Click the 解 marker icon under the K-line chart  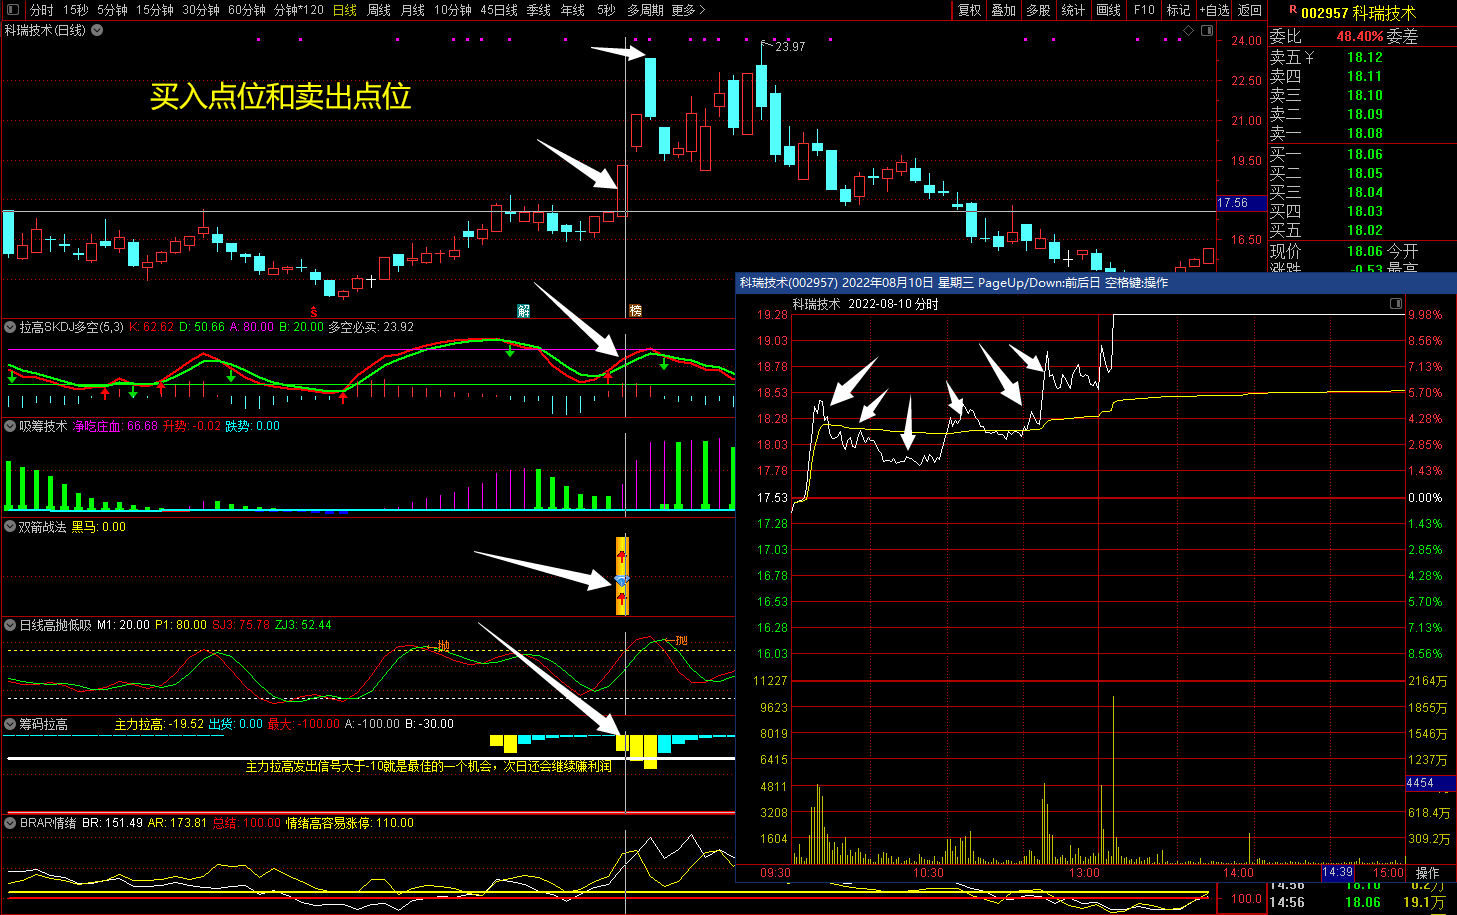[x=523, y=311]
